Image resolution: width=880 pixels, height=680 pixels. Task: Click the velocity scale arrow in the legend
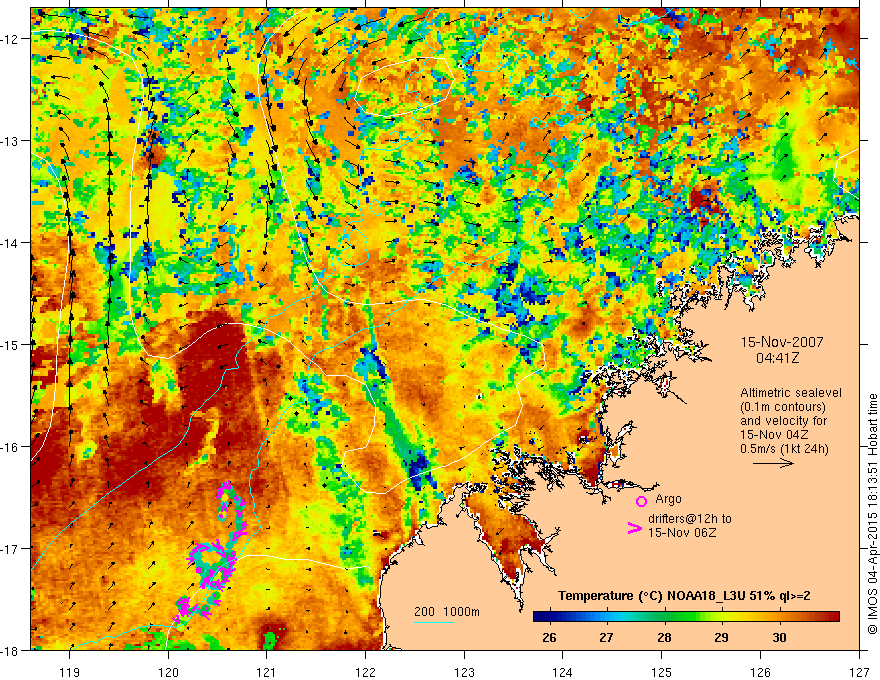click(x=773, y=463)
